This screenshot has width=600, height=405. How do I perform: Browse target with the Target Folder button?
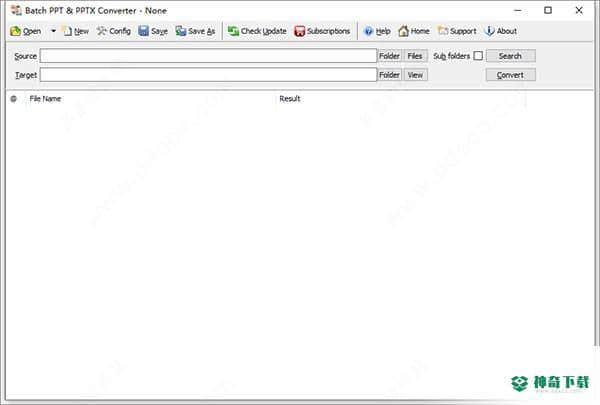[390, 75]
